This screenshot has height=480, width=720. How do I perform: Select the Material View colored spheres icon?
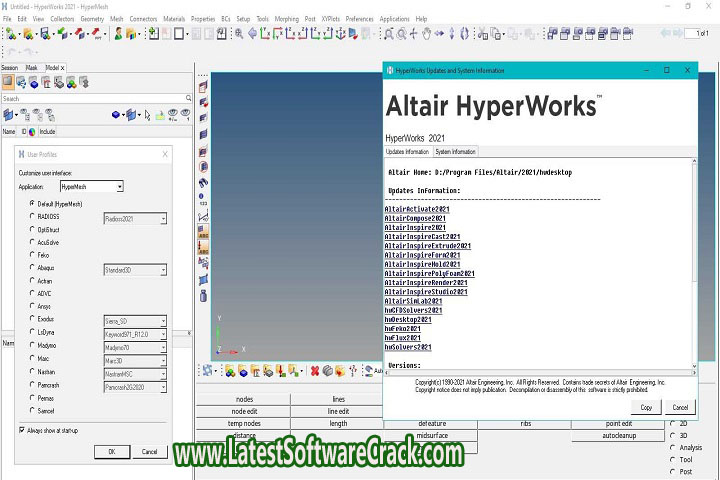(x=71, y=83)
